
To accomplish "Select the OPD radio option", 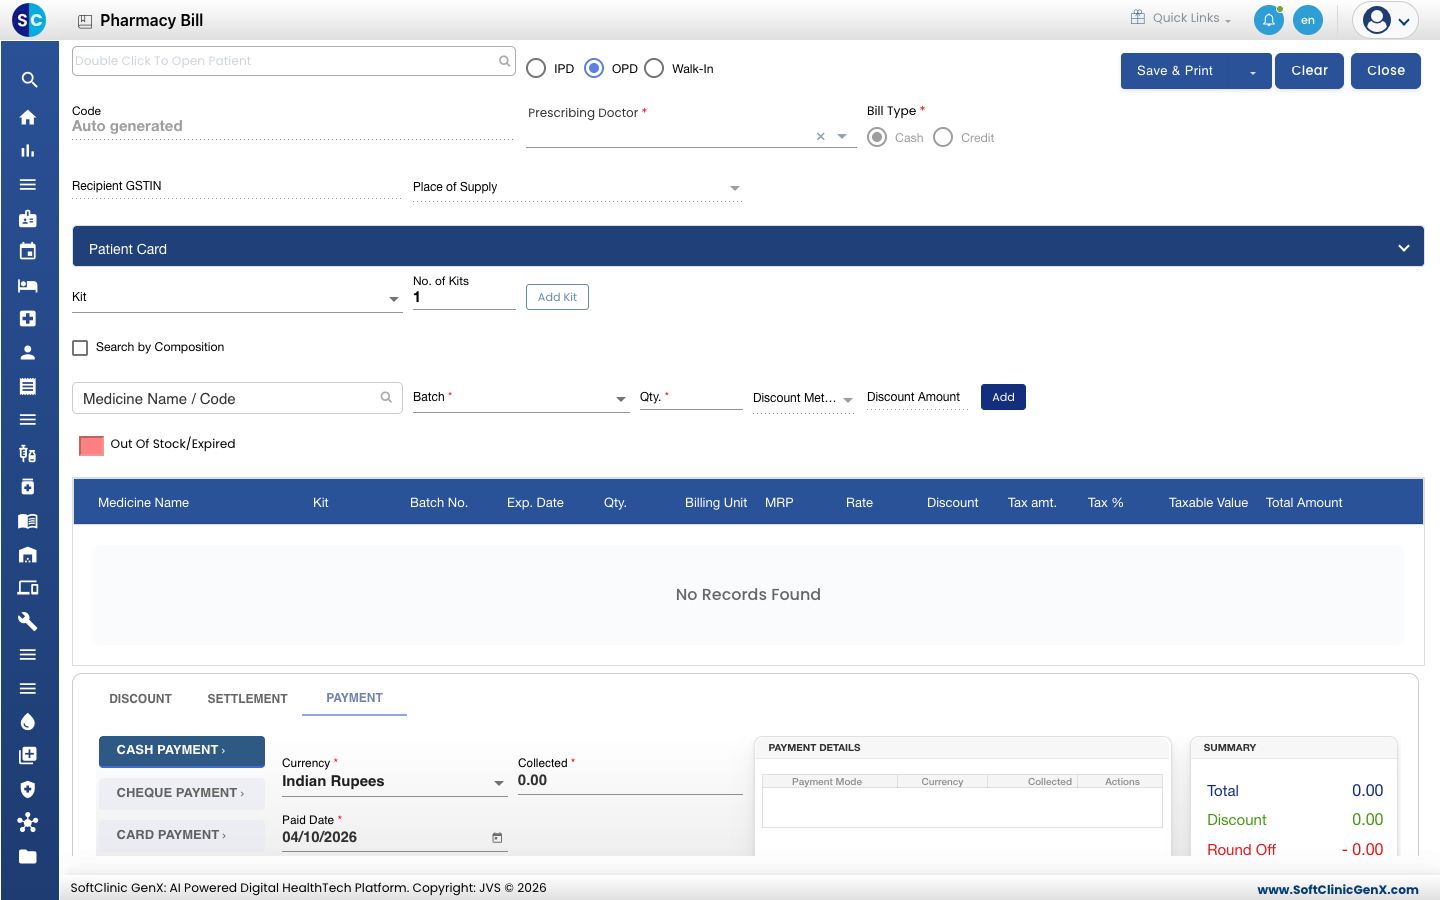I will point(594,68).
